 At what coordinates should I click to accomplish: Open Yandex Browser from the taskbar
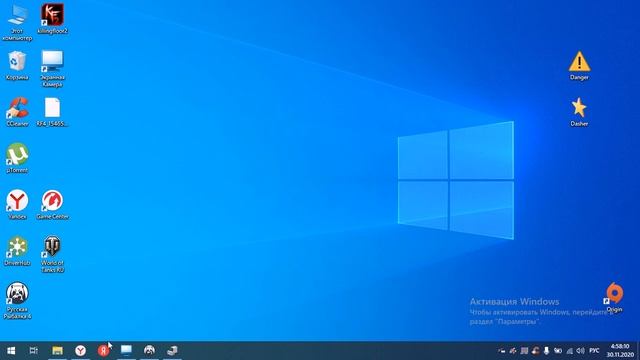point(80,351)
